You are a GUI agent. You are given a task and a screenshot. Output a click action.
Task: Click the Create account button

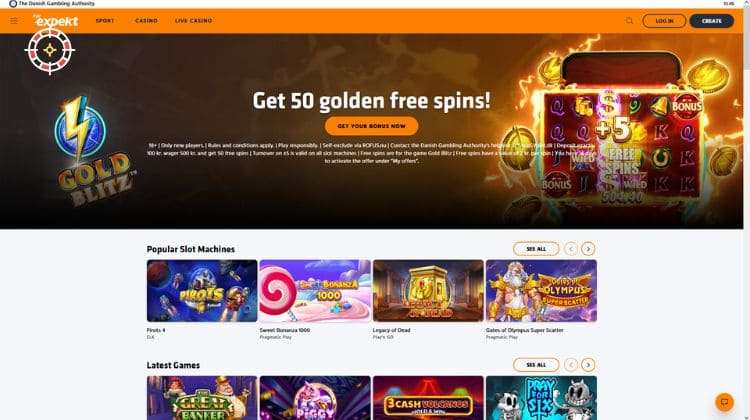pyautogui.click(x=711, y=21)
